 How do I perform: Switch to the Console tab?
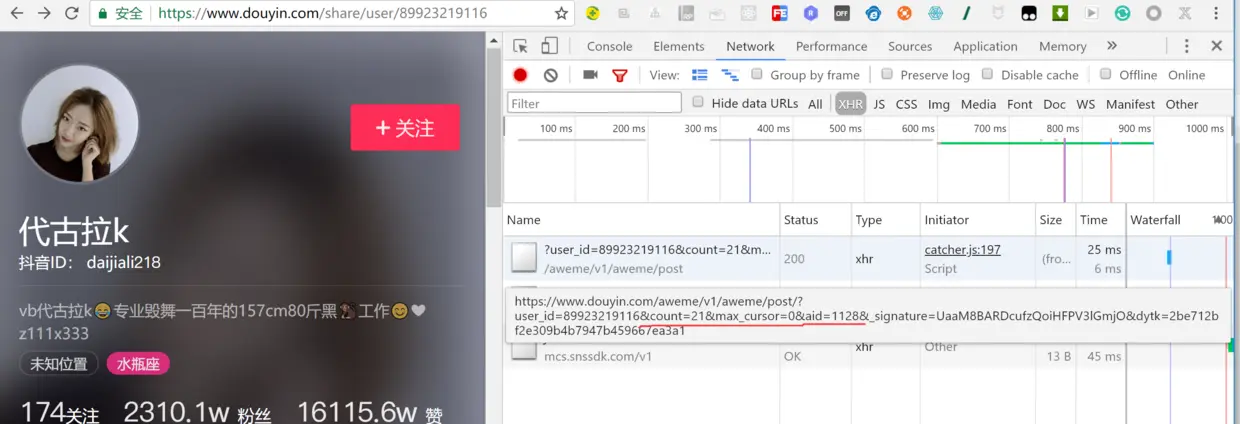coord(609,46)
